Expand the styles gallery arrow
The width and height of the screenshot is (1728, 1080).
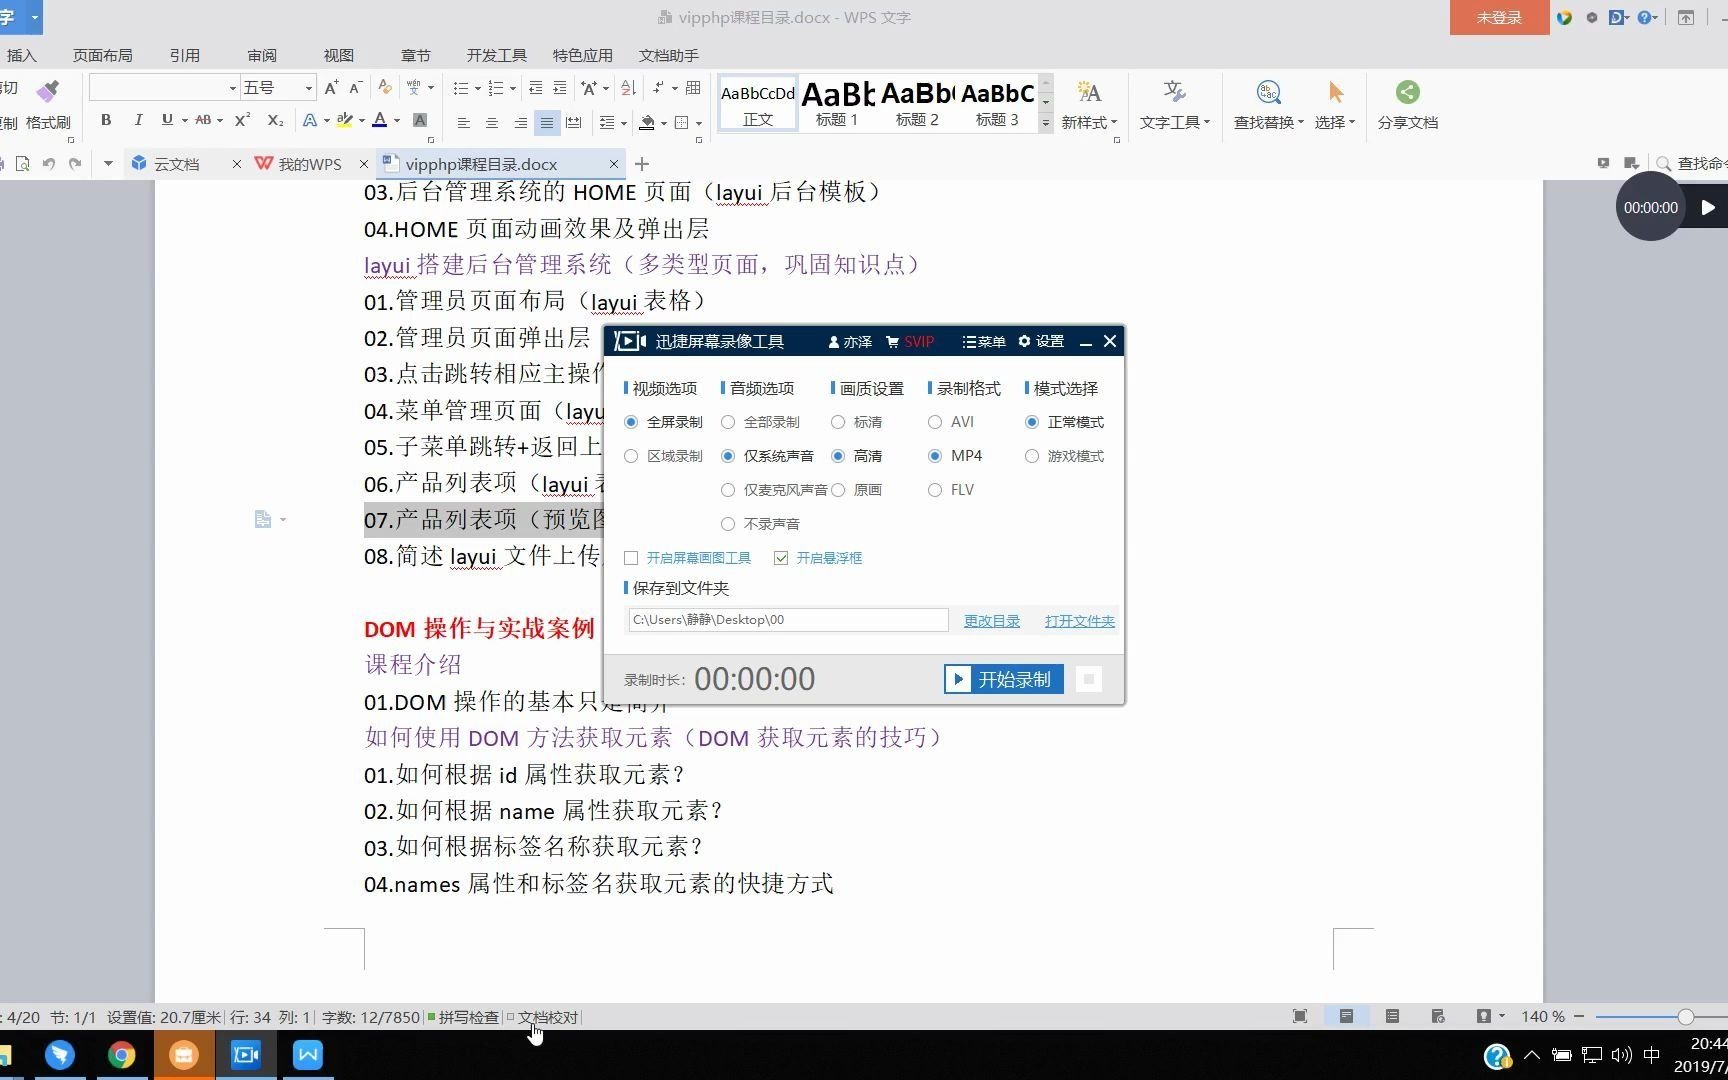pyautogui.click(x=1046, y=123)
